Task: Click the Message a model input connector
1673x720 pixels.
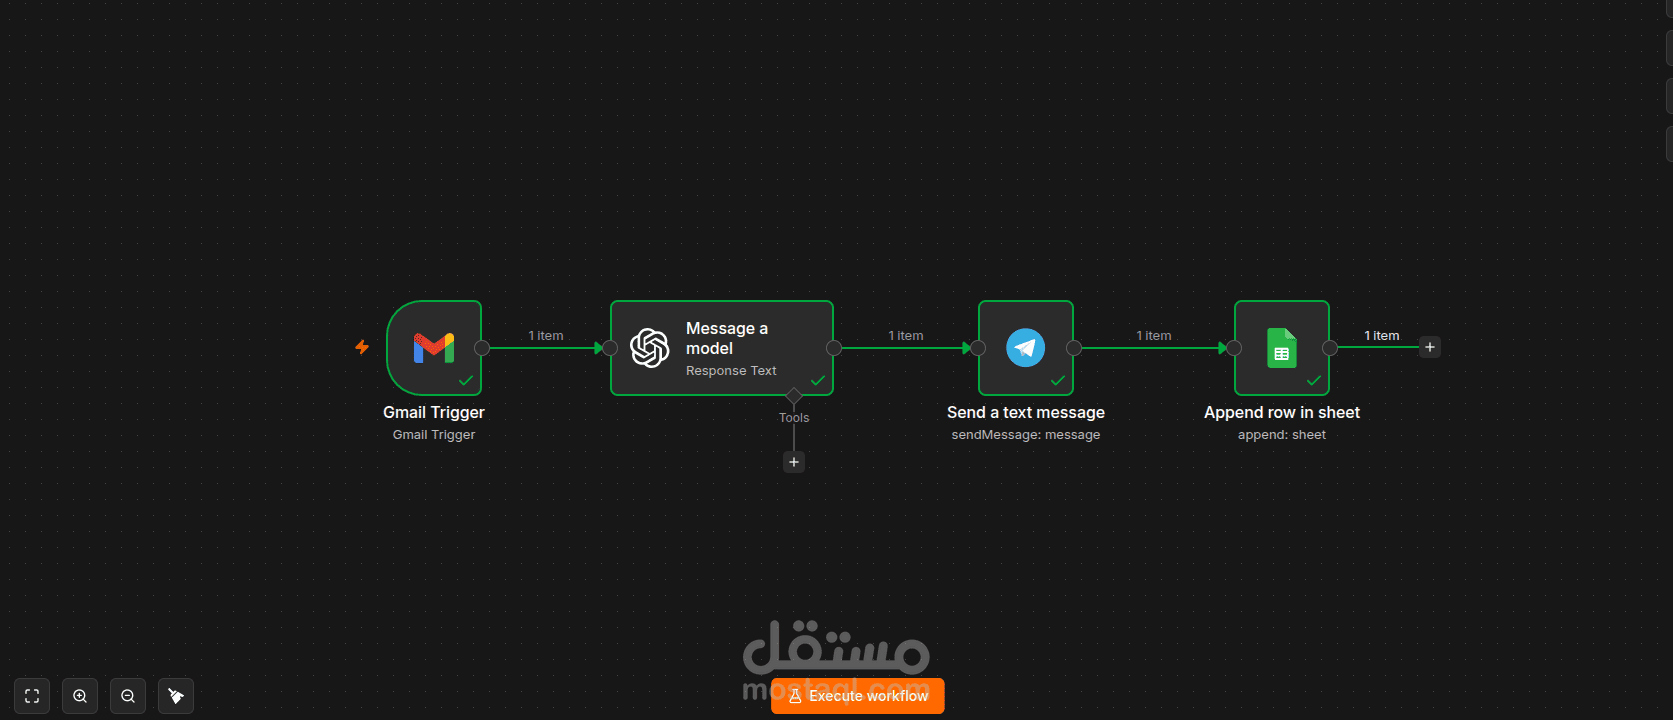Action: (x=610, y=348)
